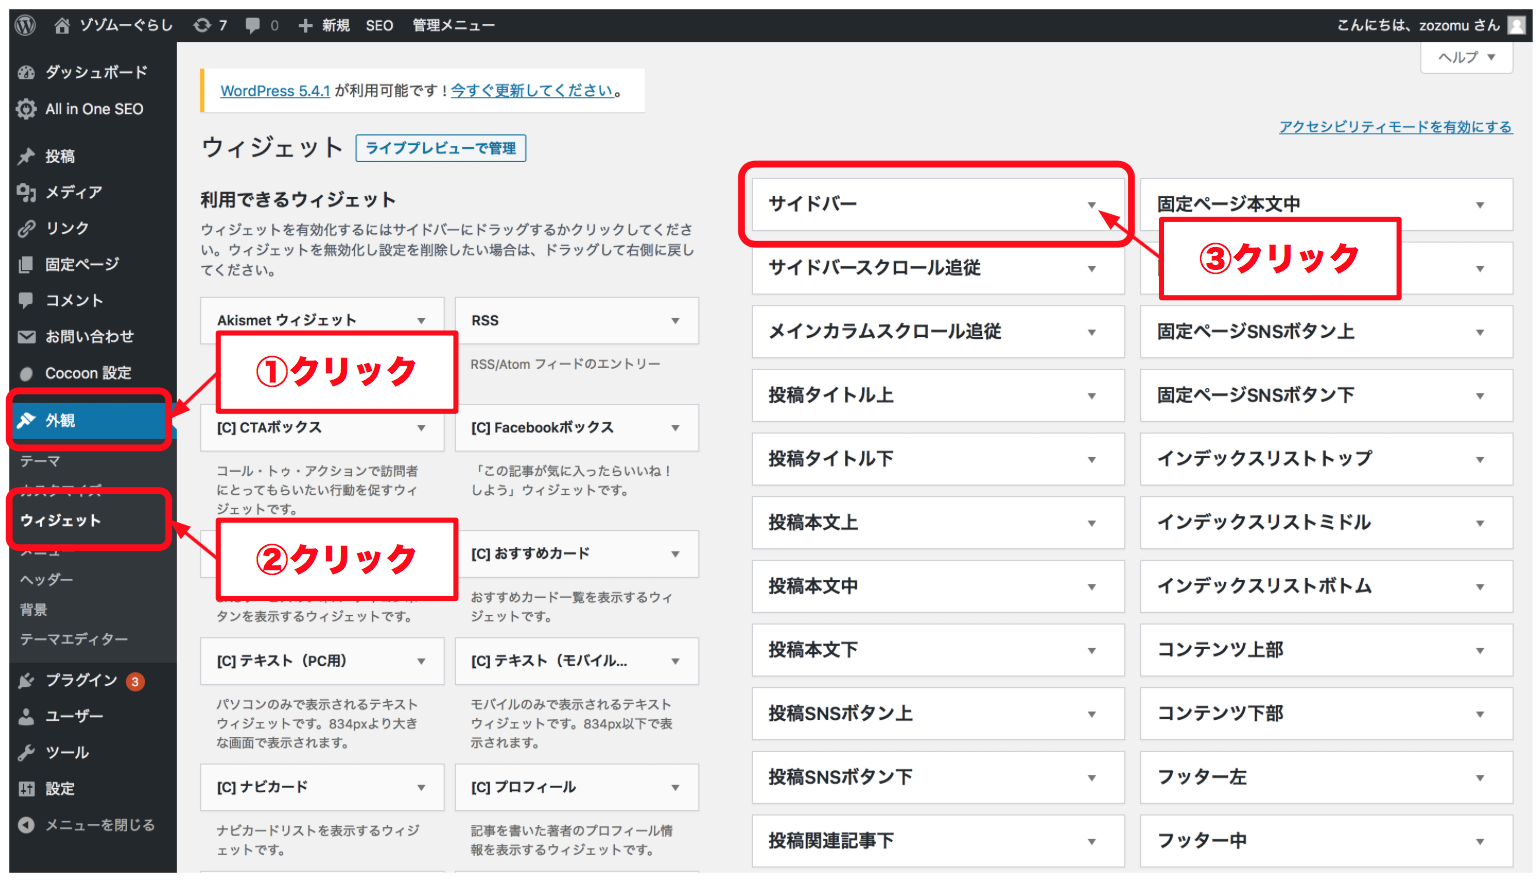Select ウィジェット in the 外観 submenu
Screen dimensions: 1540x880
[x=61, y=520]
